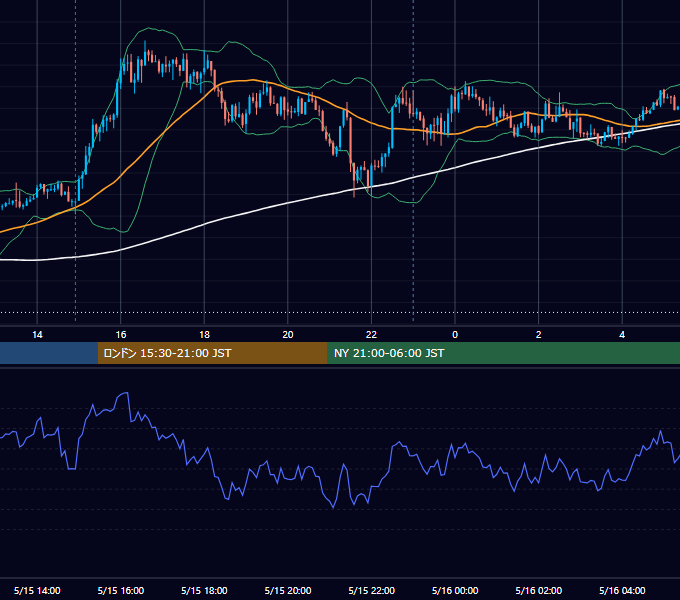Viewport: 680px width, 600px height.
Task: Click the 5/15 14:00 time label
Action: (37, 590)
